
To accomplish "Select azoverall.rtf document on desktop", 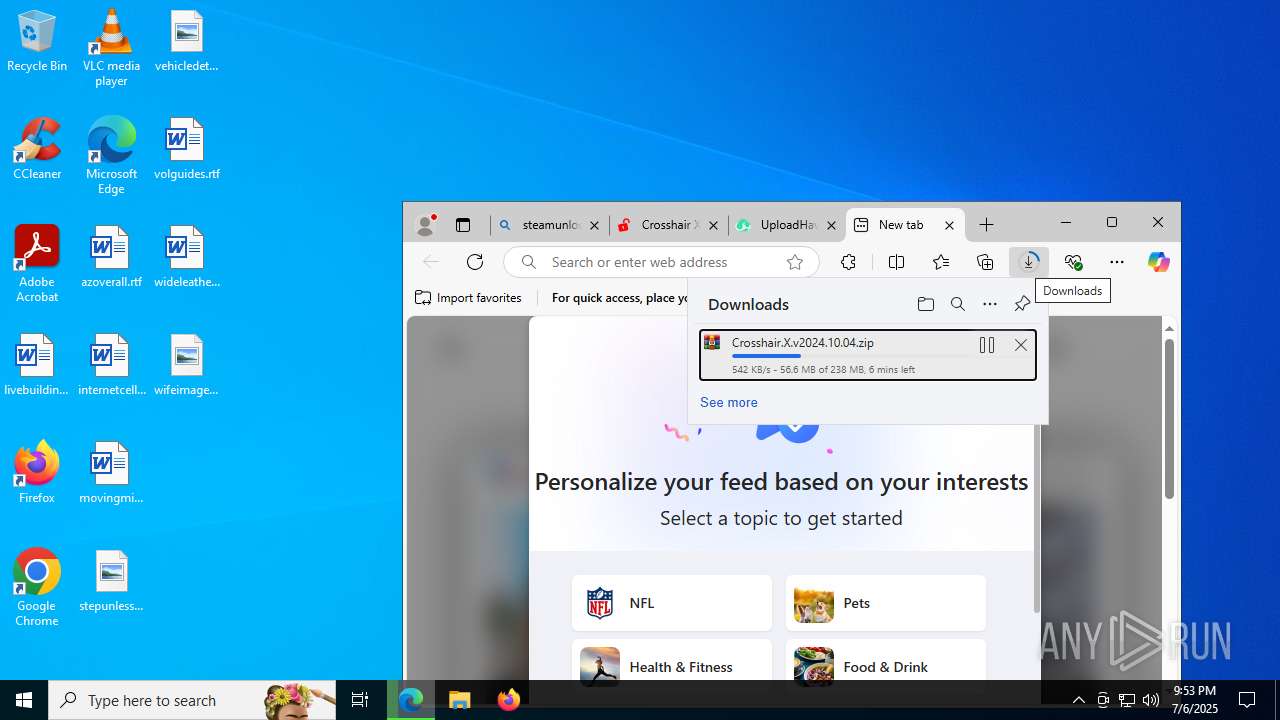I will click(111, 258).
